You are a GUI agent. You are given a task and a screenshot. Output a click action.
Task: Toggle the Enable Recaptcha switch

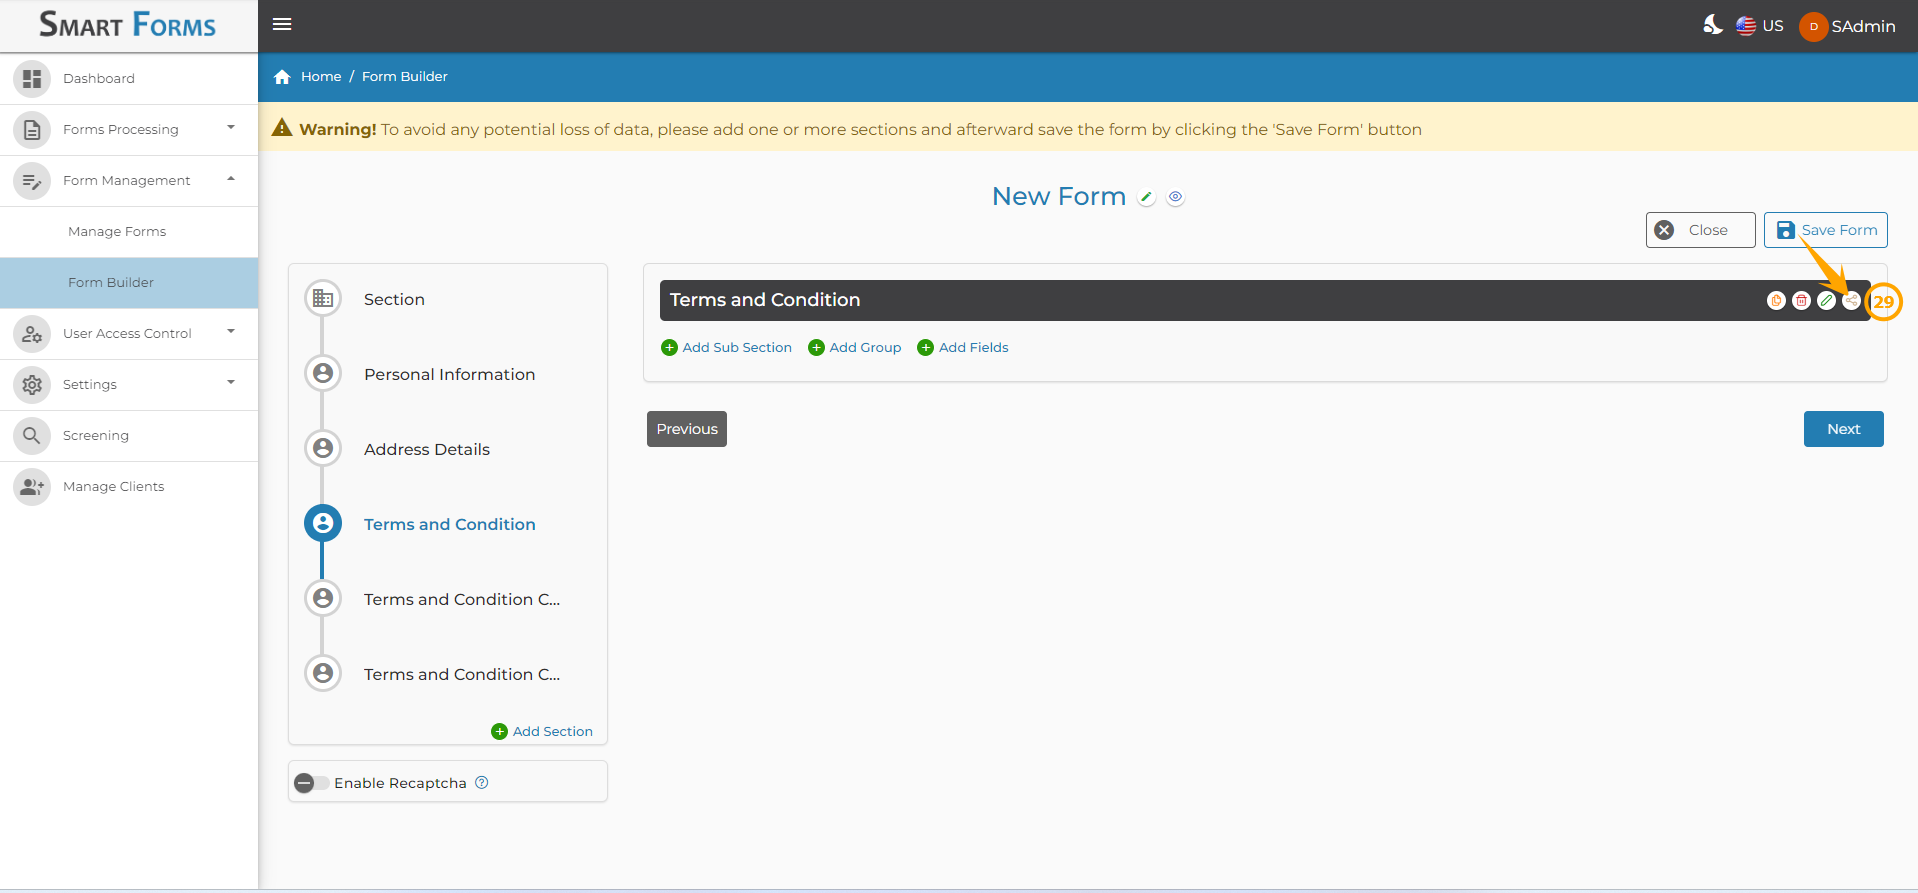point(311,783)
